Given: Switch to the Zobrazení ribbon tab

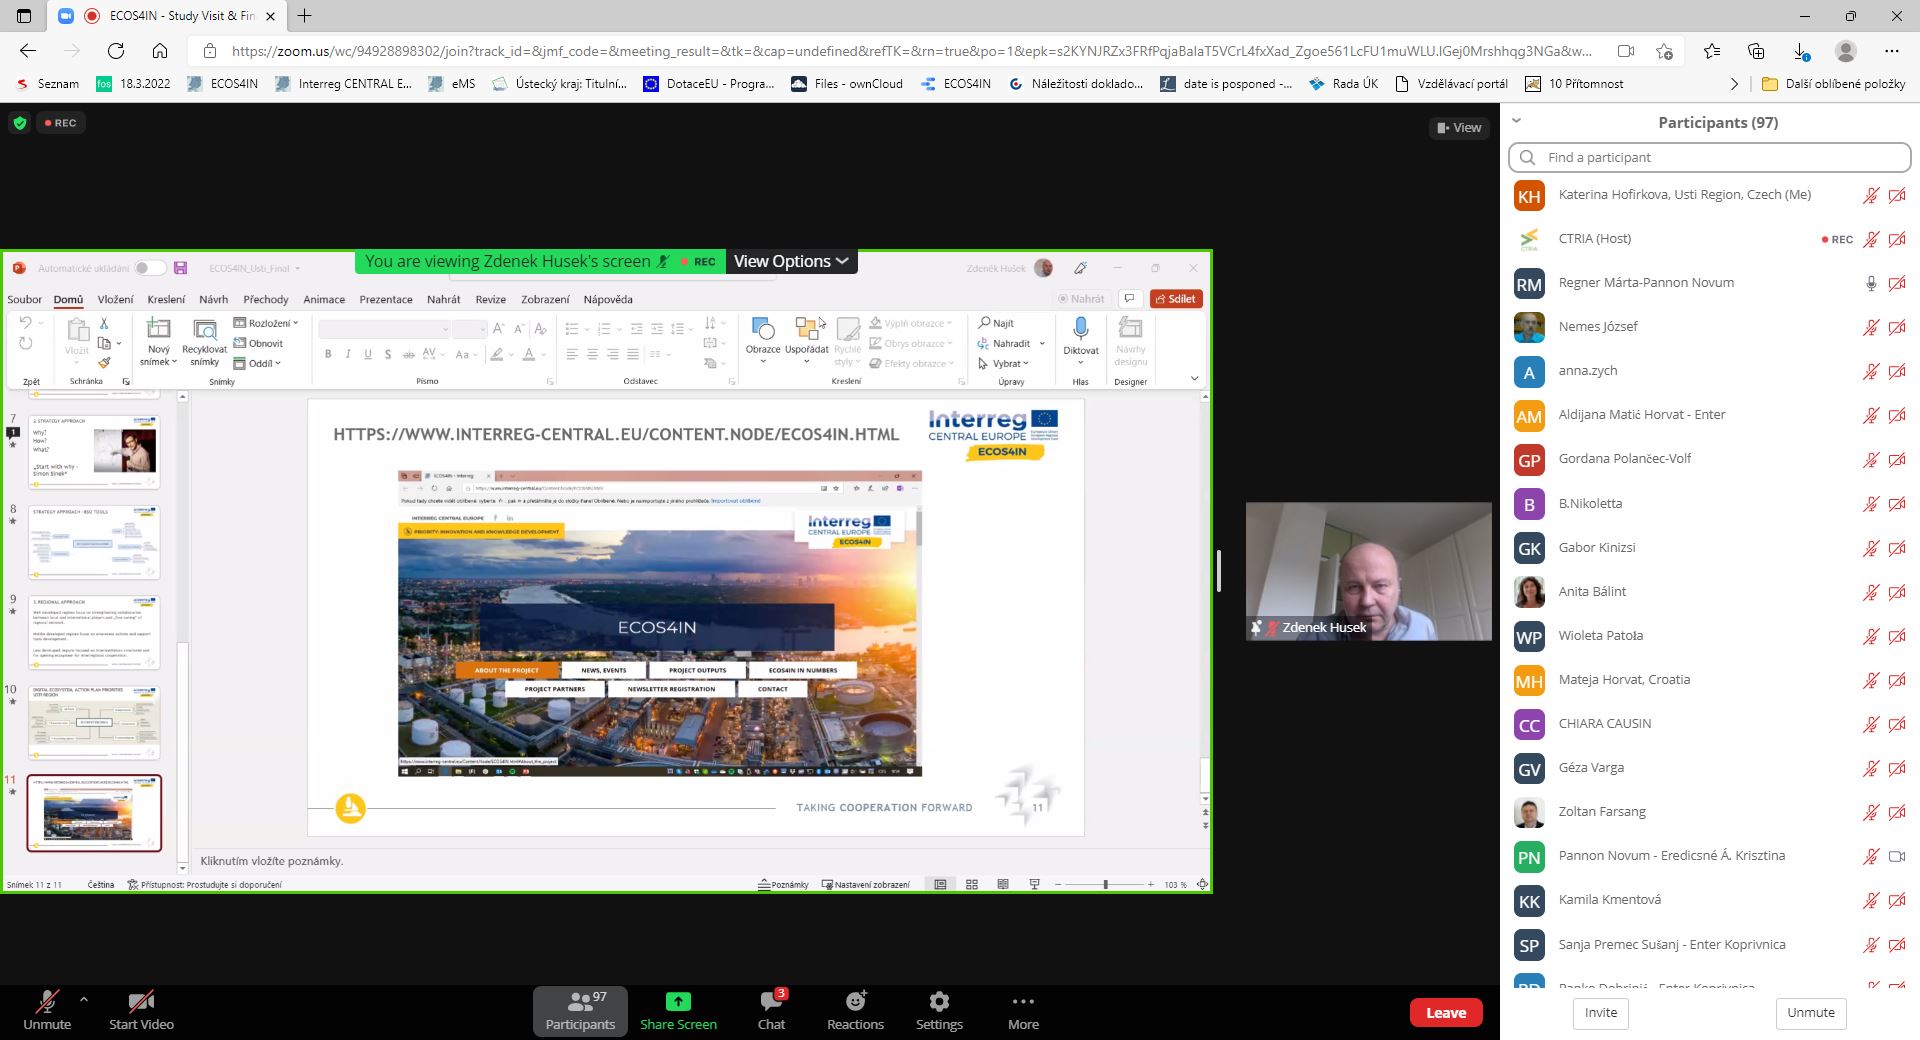Looking at the screenshot, I should [545, 299].
